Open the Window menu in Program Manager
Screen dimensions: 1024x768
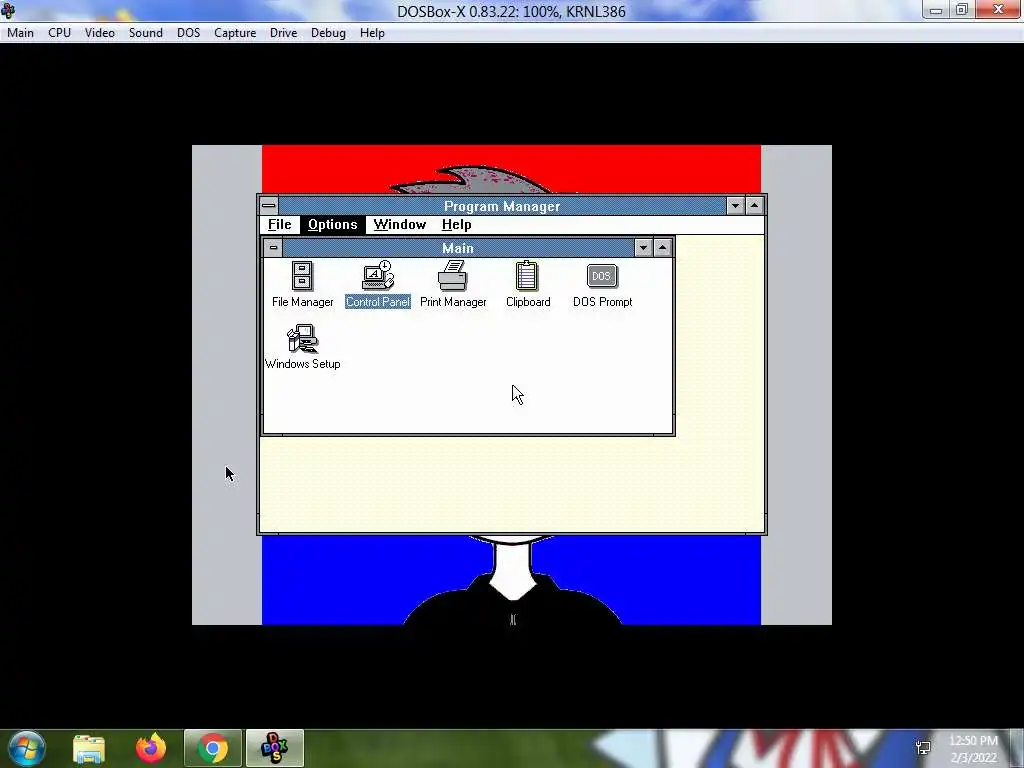tap(400, 225)
